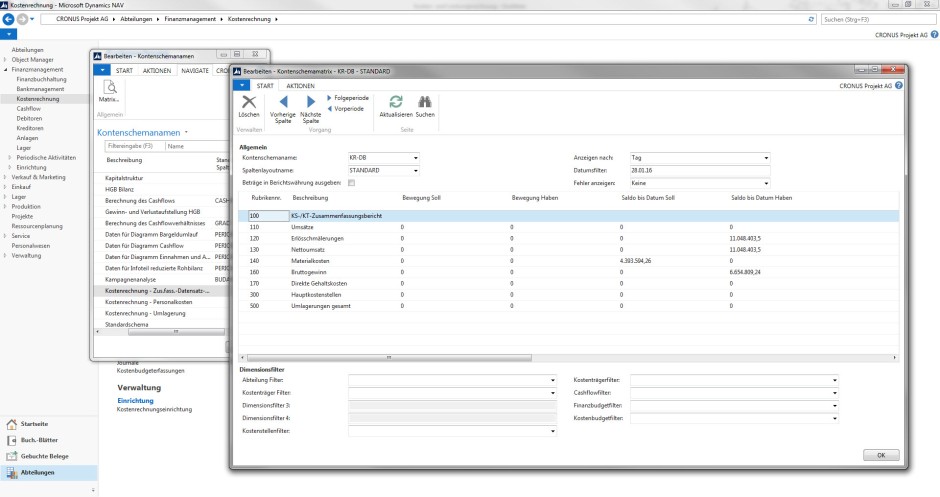This screenshot has height=497, width=940.
Task: Open Suchen binoculars search tool
Action: tap(424, 103)
